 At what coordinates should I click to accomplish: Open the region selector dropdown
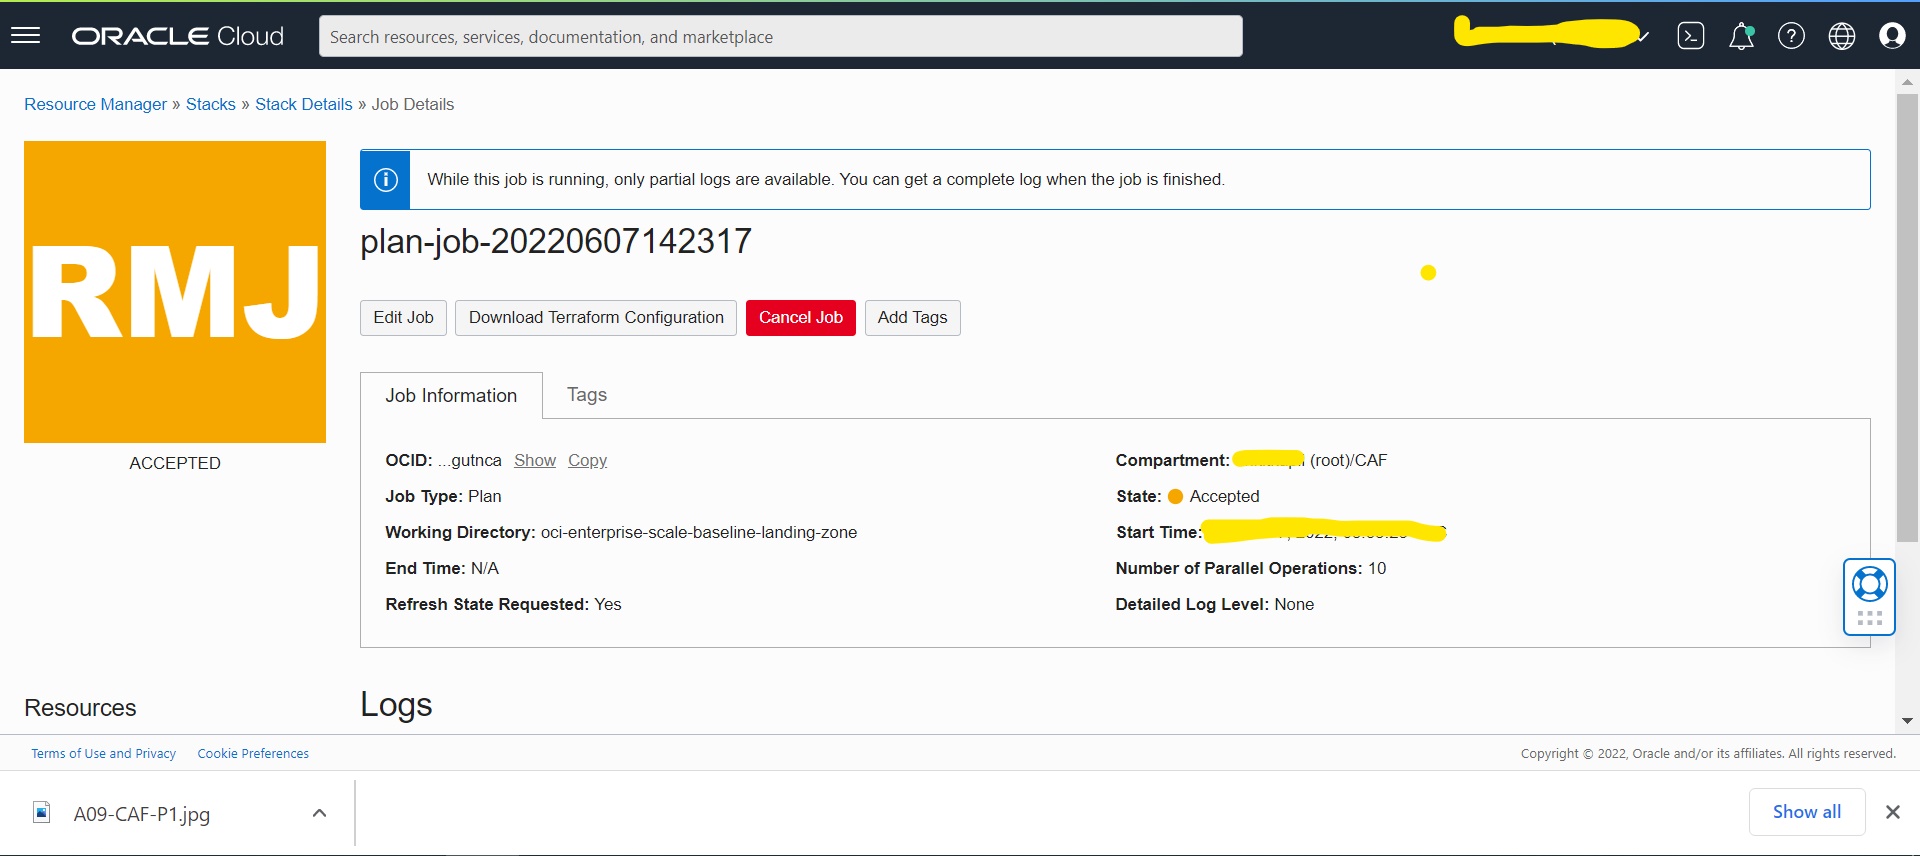[1552, 33]
